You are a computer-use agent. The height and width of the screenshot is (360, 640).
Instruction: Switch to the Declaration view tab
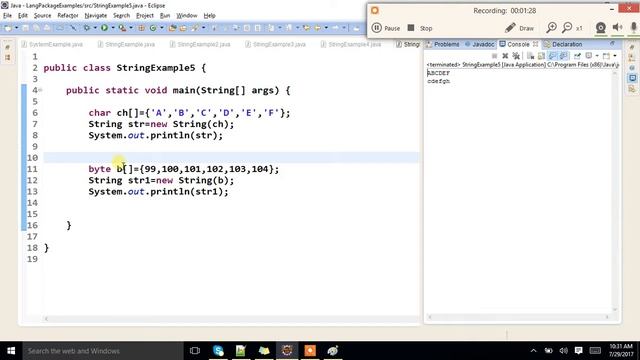[x=563, y=44]
